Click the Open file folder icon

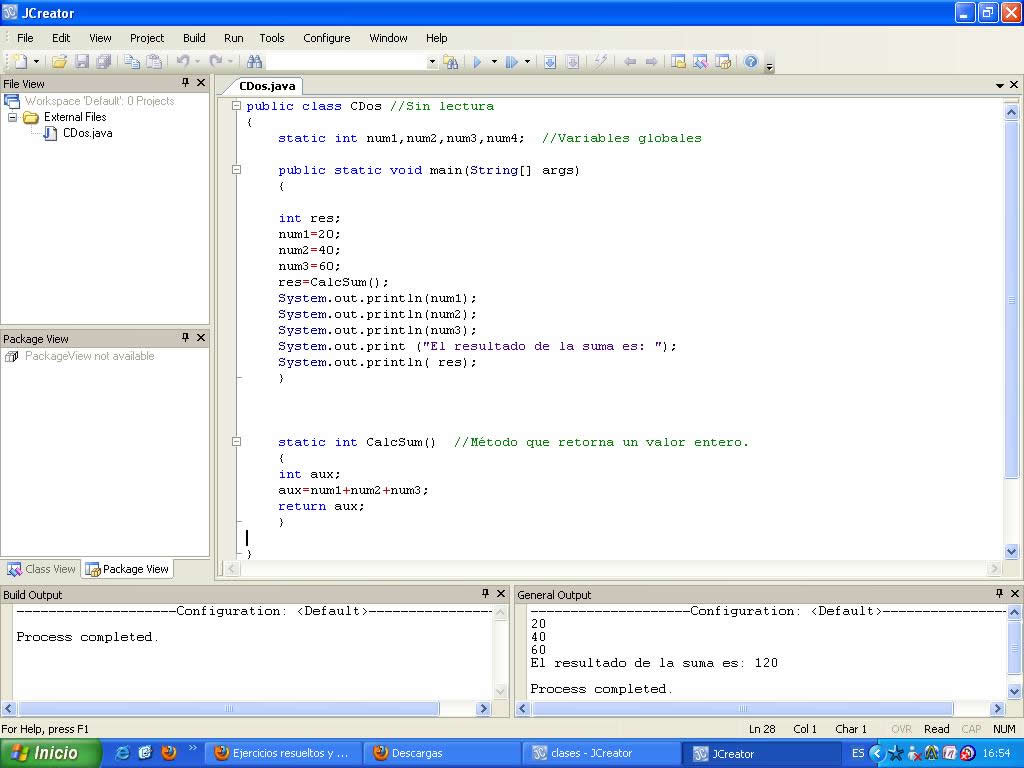(59, 62)
